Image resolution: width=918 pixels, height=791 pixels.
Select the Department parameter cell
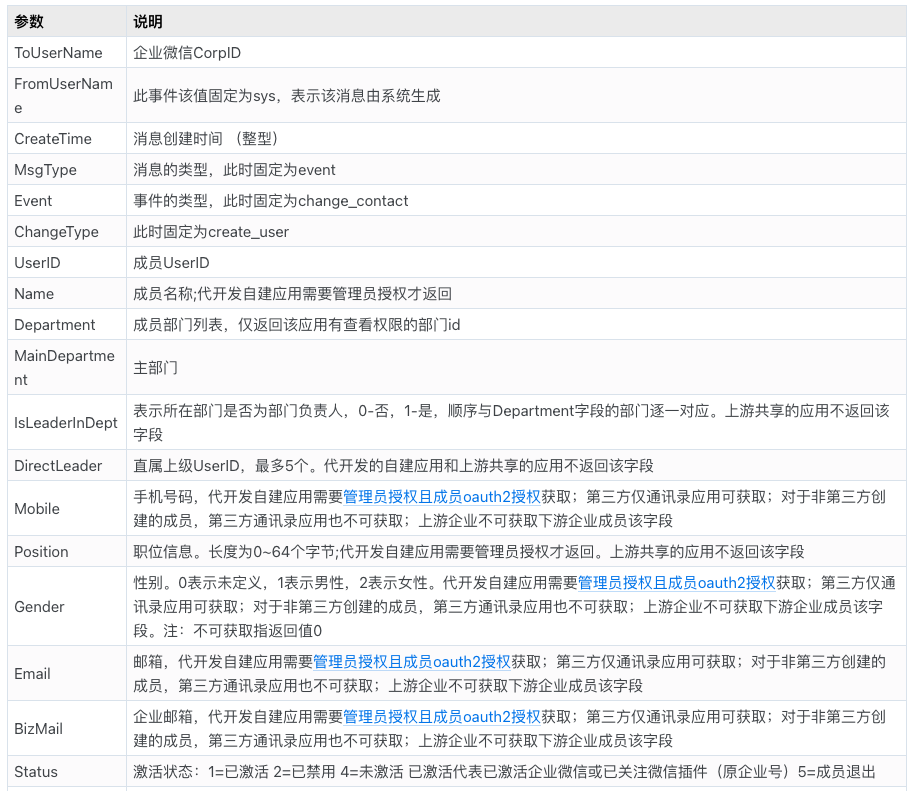tap(67, 325)
